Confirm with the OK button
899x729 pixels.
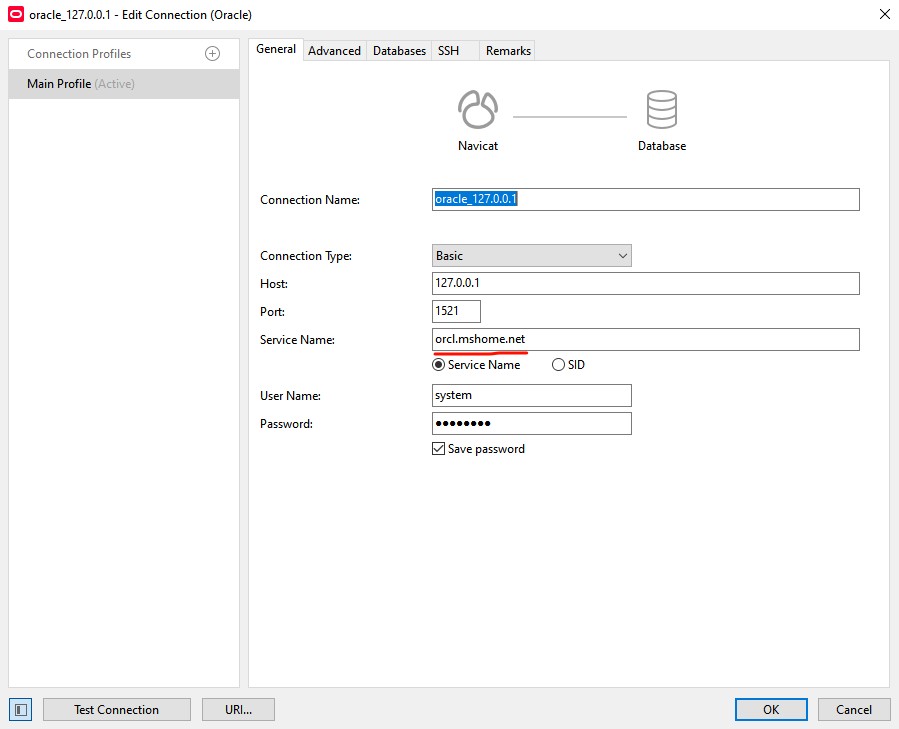[x=771, y=709]
